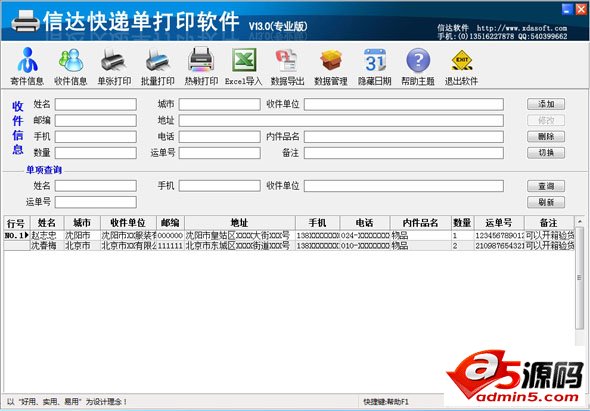Click the scrollbar up arrow
The image size is (590, 411).
pyautogui.click(x=579, y=222)
